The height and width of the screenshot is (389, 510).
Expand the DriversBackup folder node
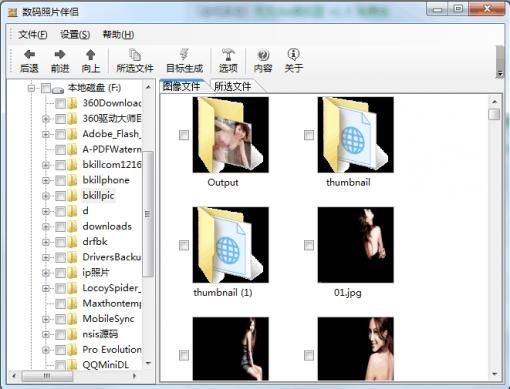click(46, 257)
